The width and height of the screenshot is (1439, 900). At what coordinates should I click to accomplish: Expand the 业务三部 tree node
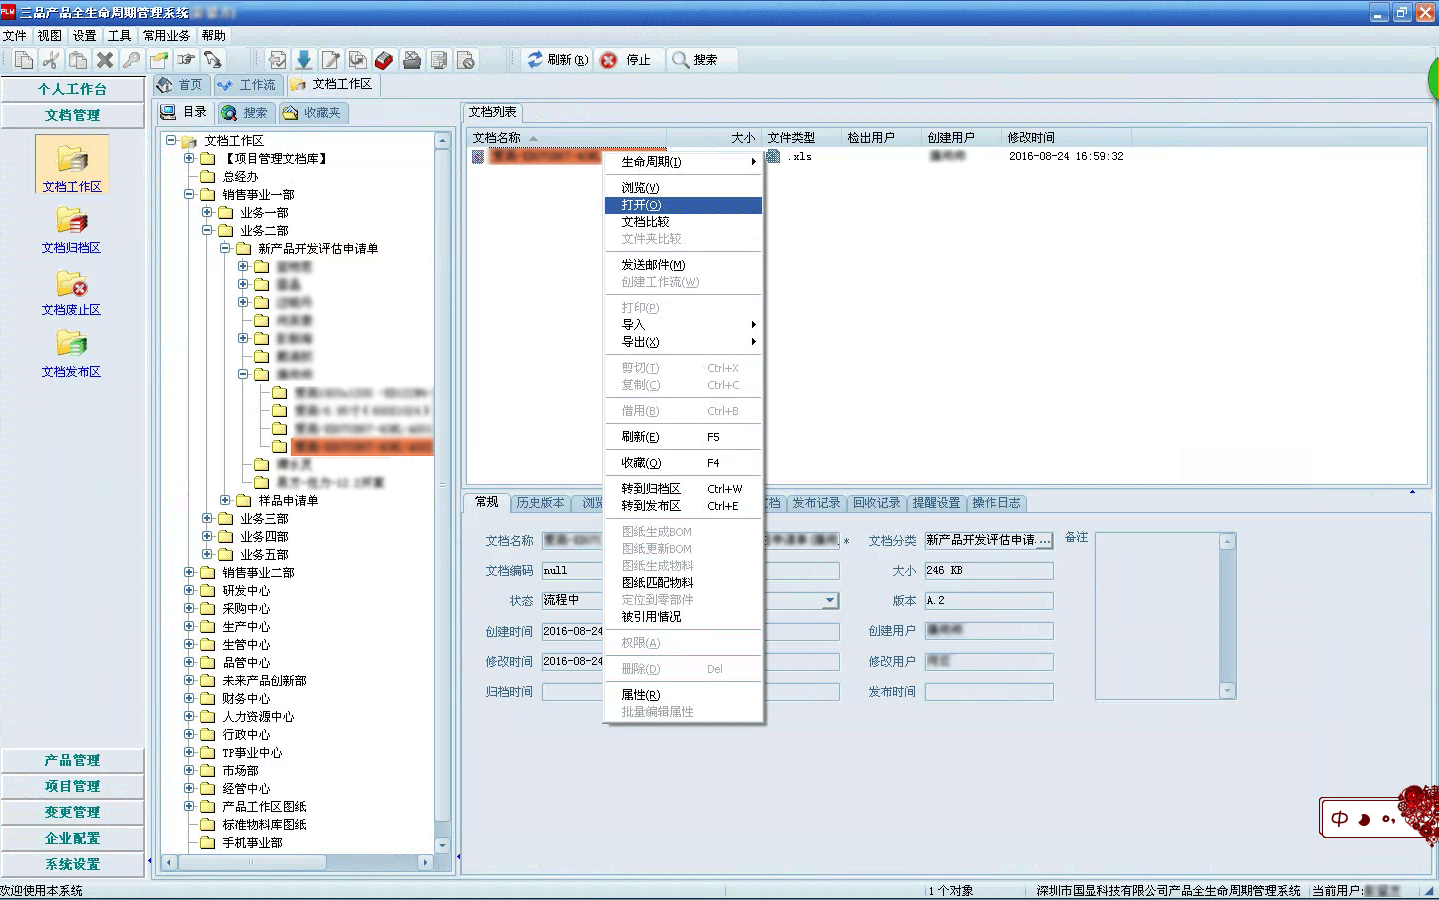coord(207,518)
